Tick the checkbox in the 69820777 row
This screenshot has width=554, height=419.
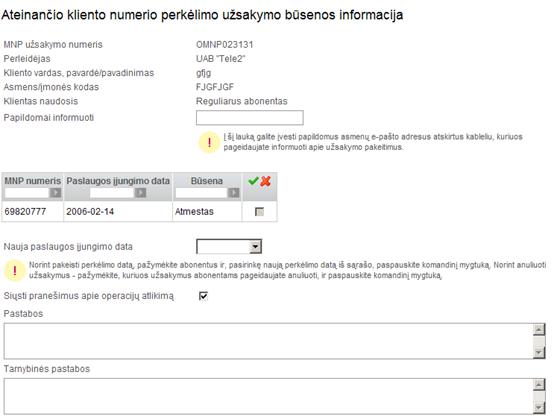(259, 212)
